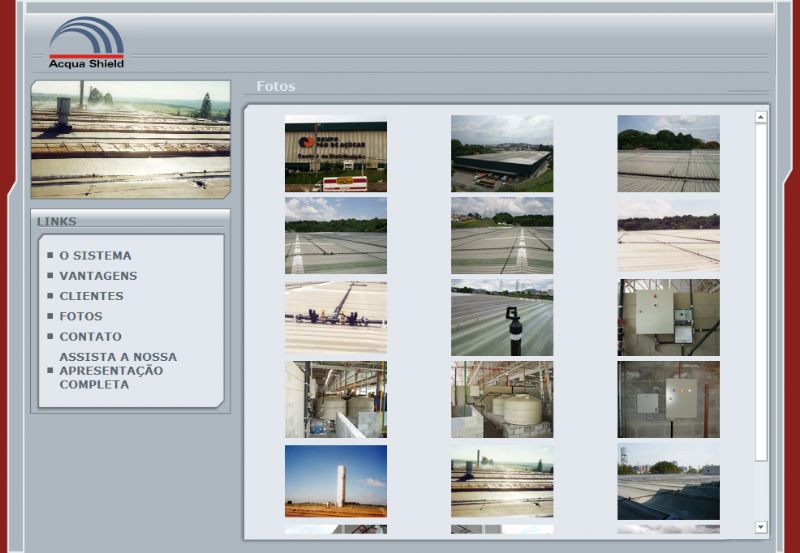Open the water tower blue sky thumbnail
Image resolution: width=800 pixels, height=553 pixels.
point(335,481)
